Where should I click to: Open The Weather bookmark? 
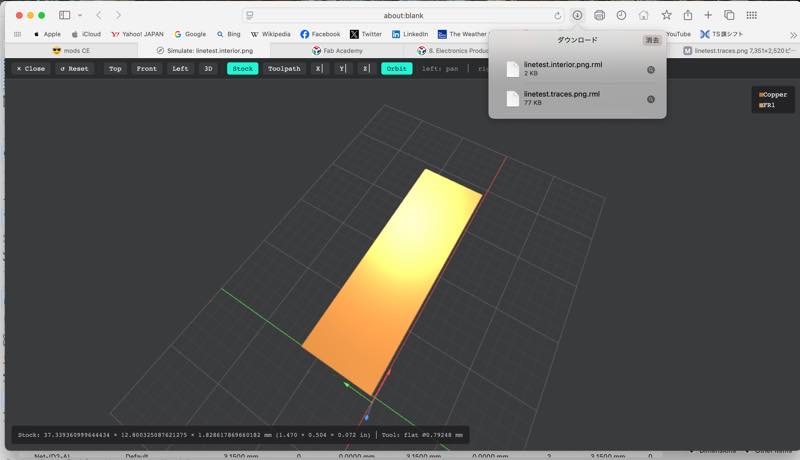coord(463,34)
